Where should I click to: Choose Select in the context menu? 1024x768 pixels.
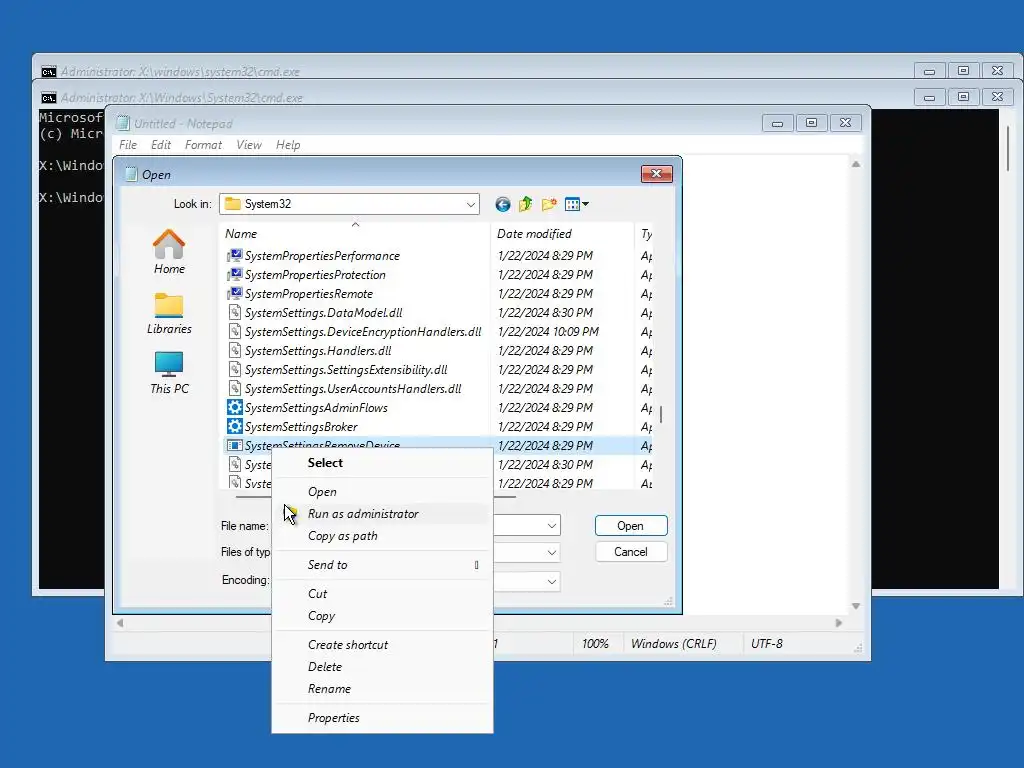click(x=382, y=462)
